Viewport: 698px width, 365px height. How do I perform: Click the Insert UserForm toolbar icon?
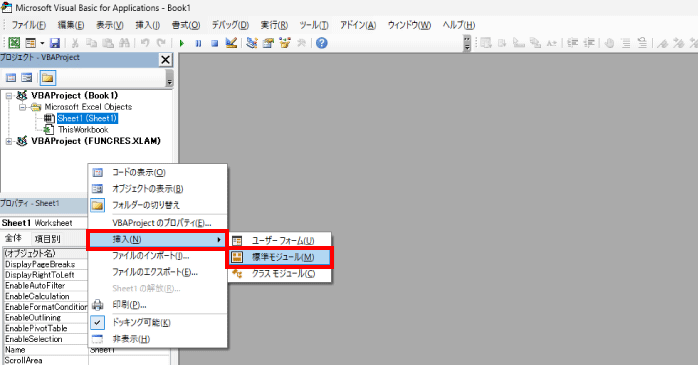(30, 43)
